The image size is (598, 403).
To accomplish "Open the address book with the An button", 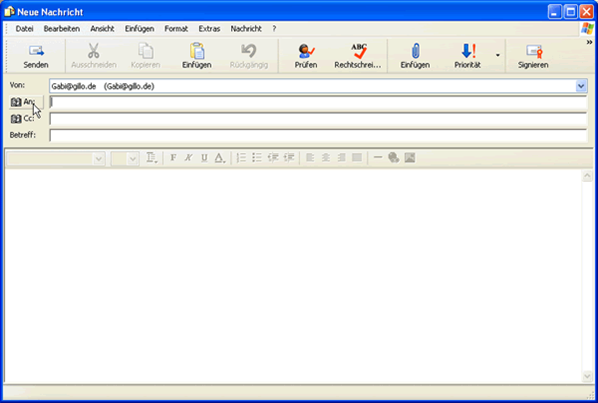I will [26, 102].
